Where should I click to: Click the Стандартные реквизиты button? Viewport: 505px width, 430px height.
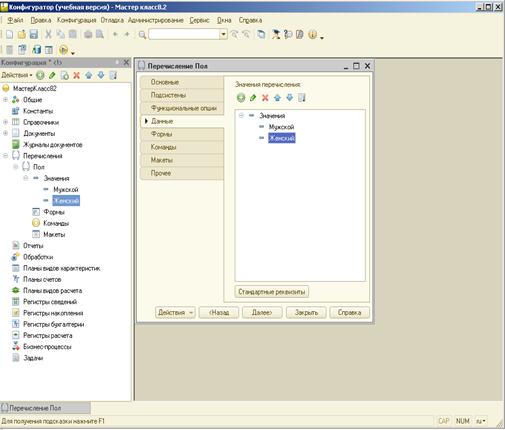pos(272,292)
